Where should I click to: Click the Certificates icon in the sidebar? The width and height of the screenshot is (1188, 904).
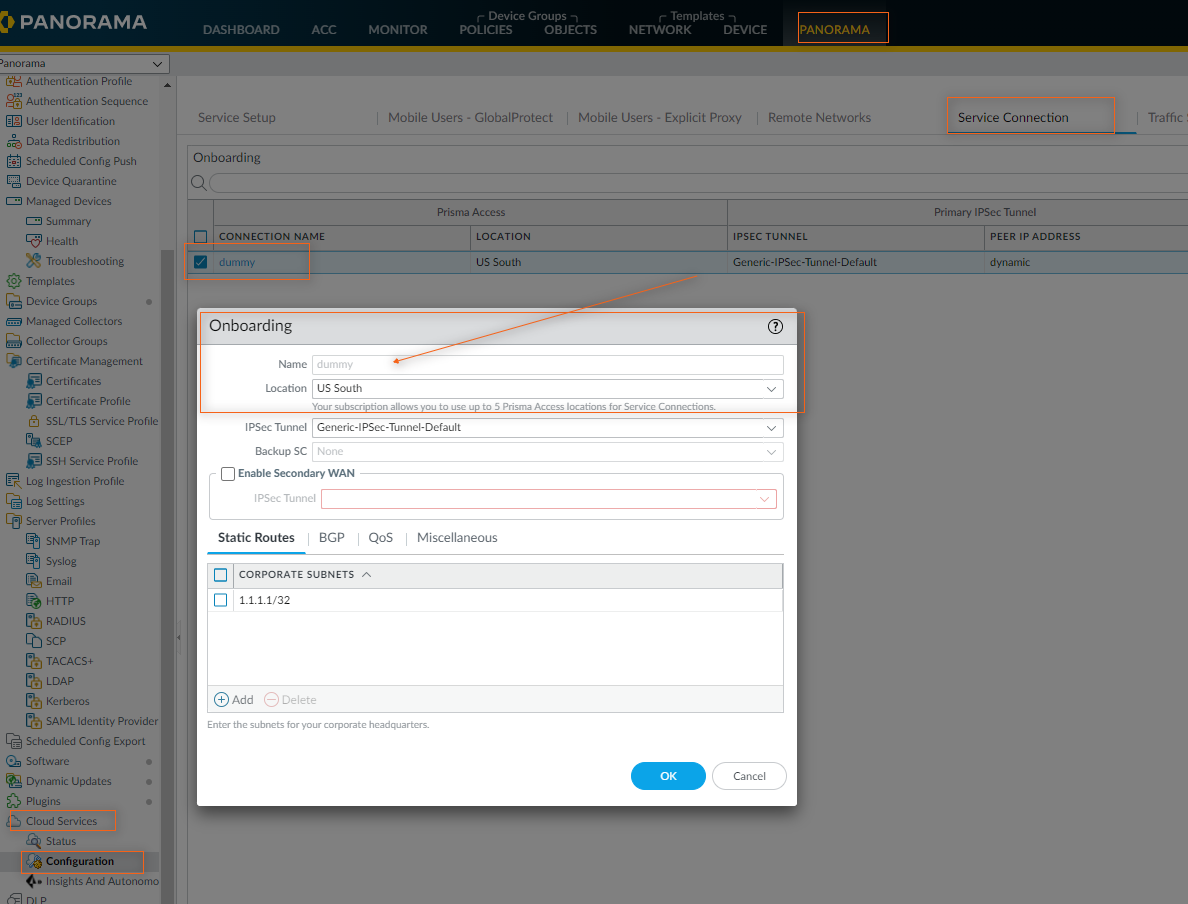point(34,381)
